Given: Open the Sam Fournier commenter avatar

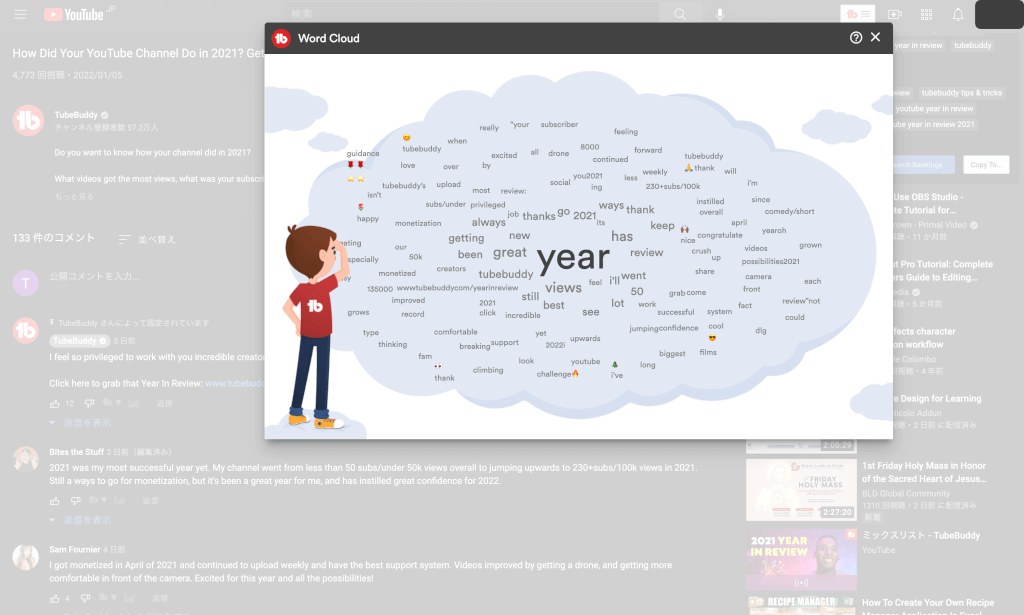Looking at the screenshot, I should point(25,556).
